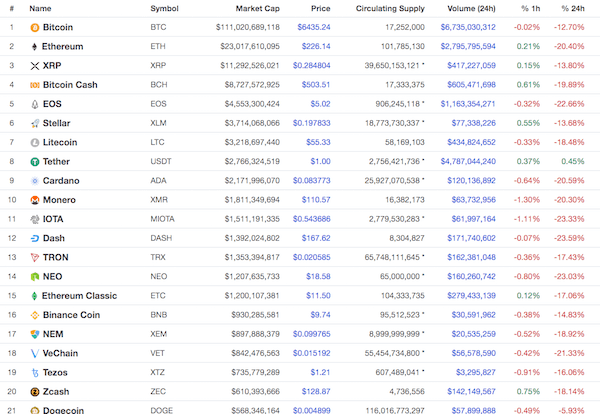Open Bitcoin volume $6,735,030,312 link
Screen dimensions: 600x414
468,27
